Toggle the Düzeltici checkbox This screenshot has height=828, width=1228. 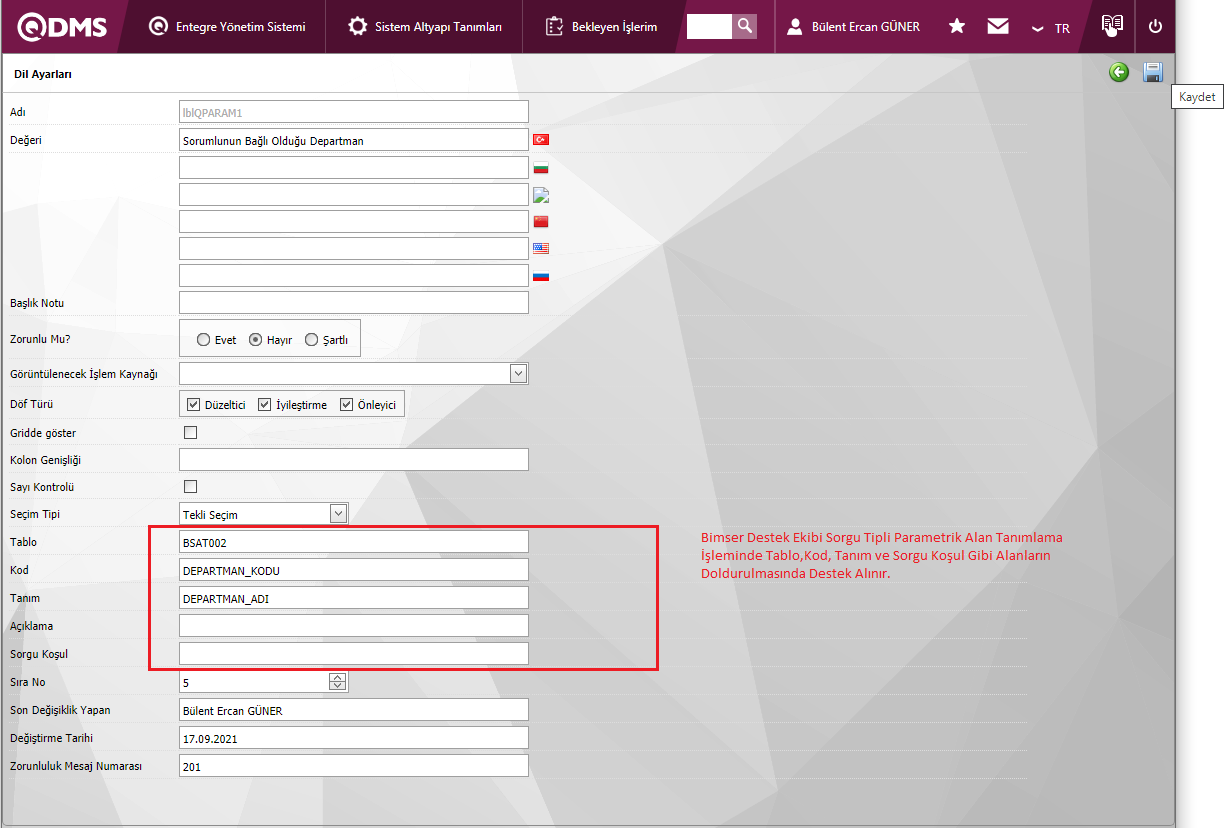pos(194,405)
